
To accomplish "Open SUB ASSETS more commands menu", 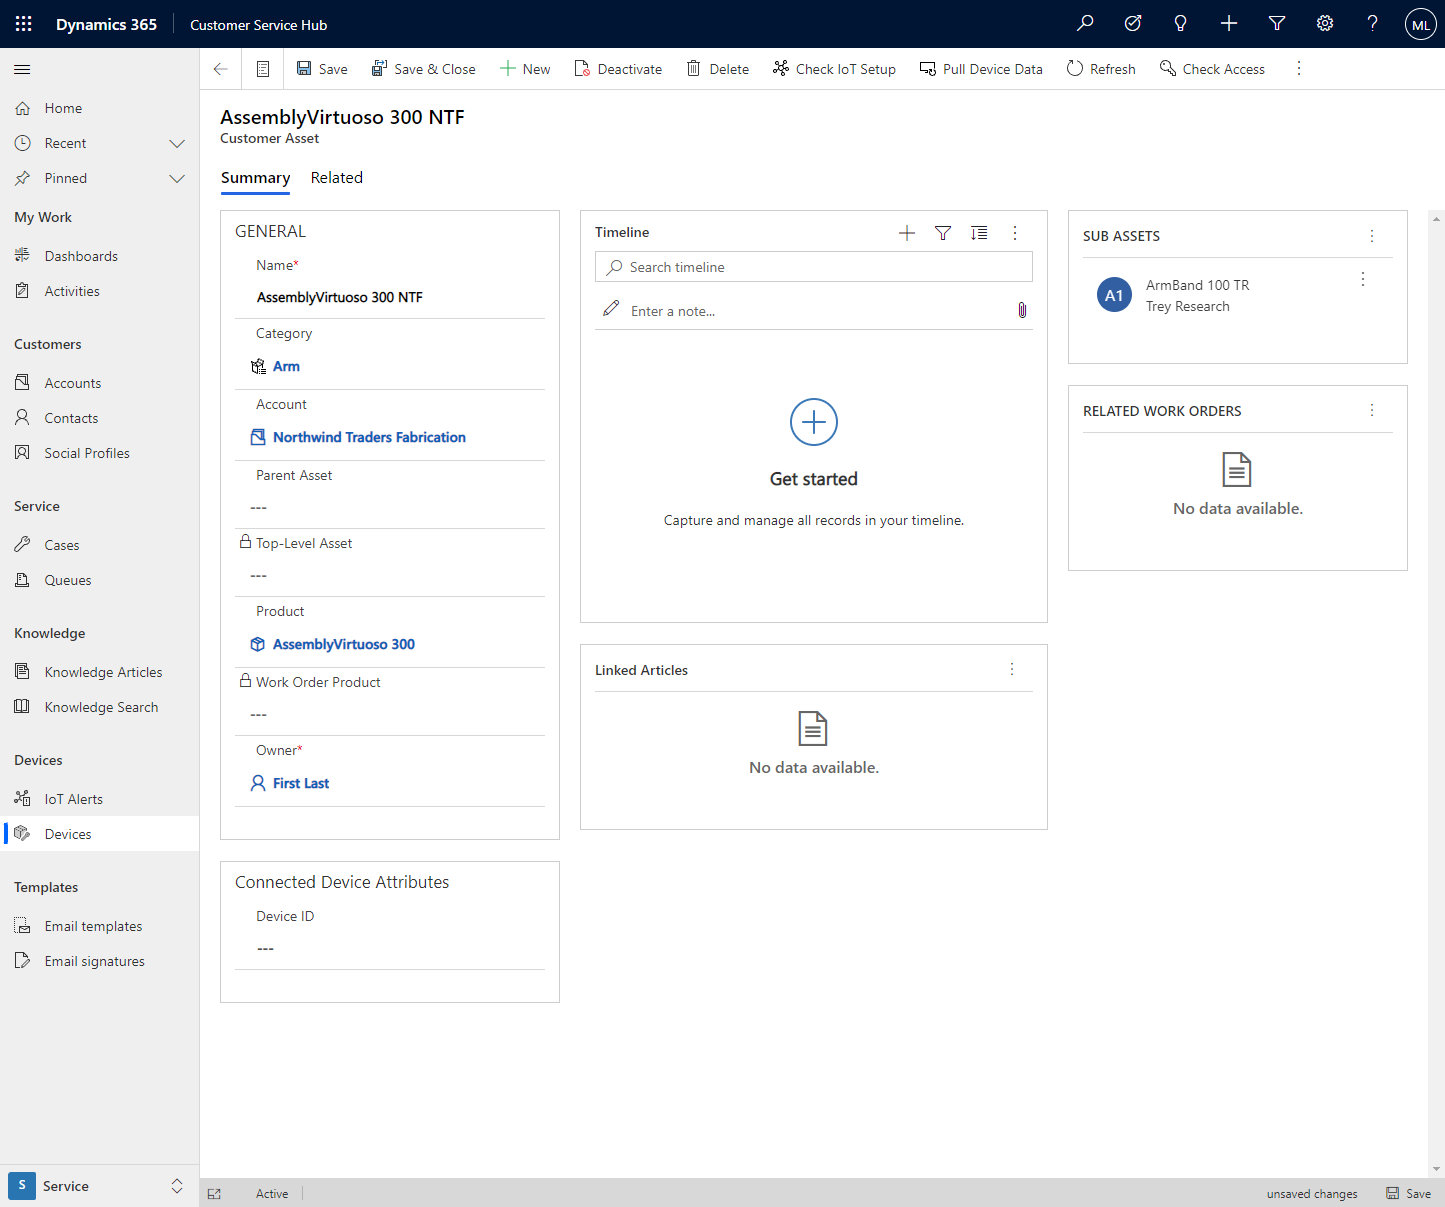I will [1372, 236].
